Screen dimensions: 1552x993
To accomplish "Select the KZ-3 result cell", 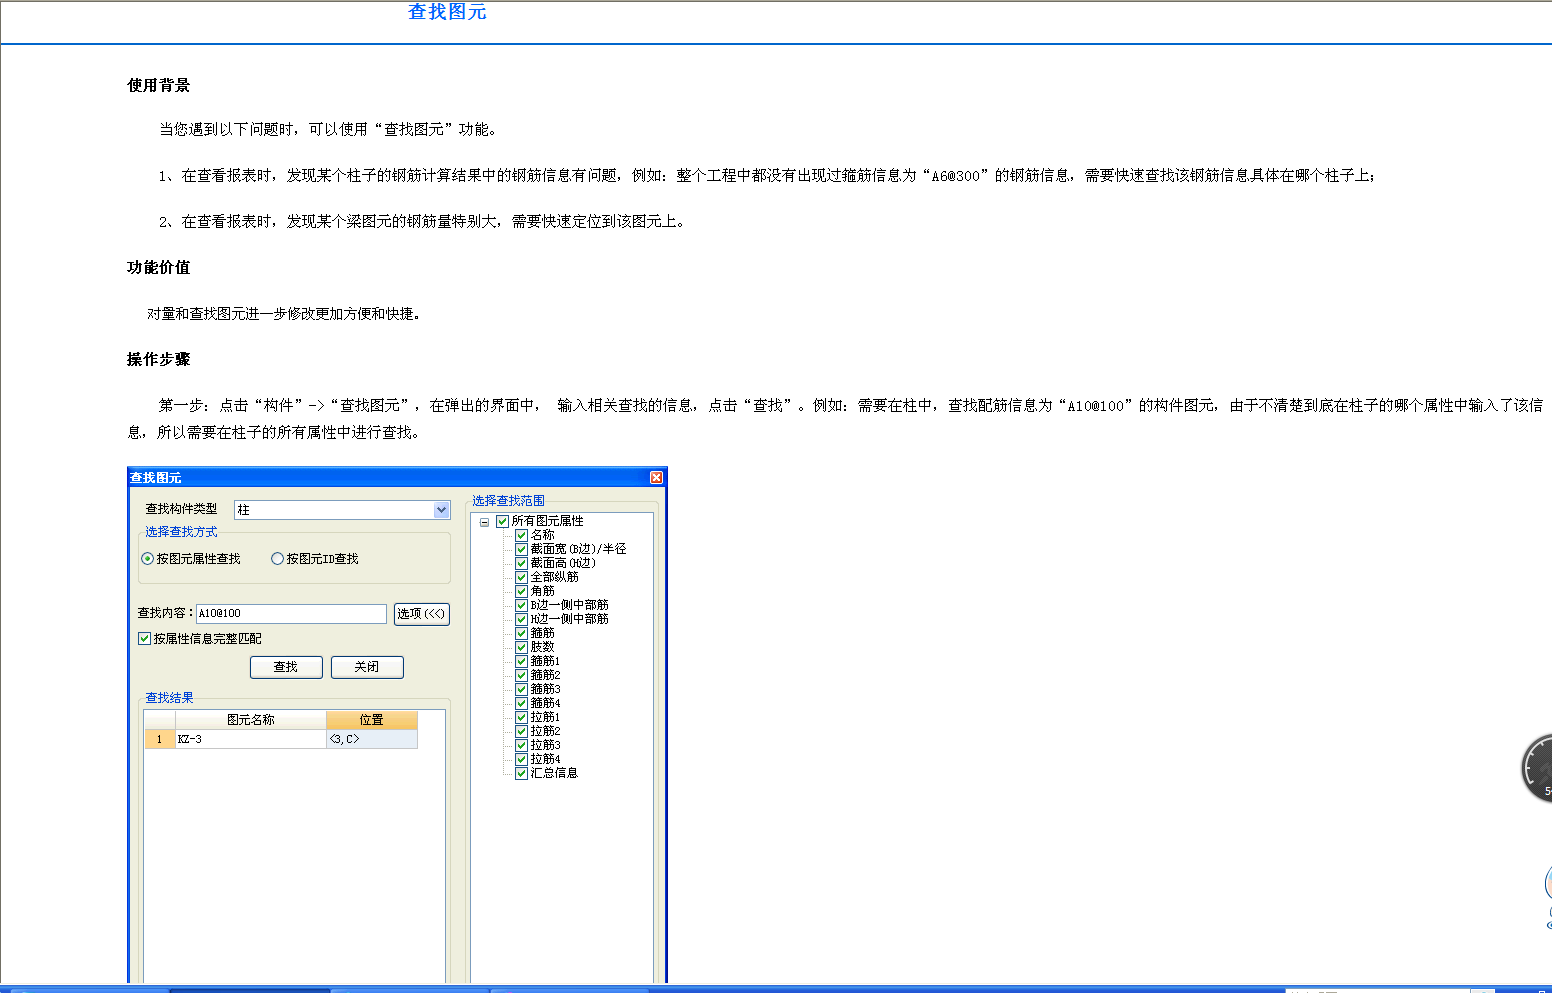I will tap(251, 739).
